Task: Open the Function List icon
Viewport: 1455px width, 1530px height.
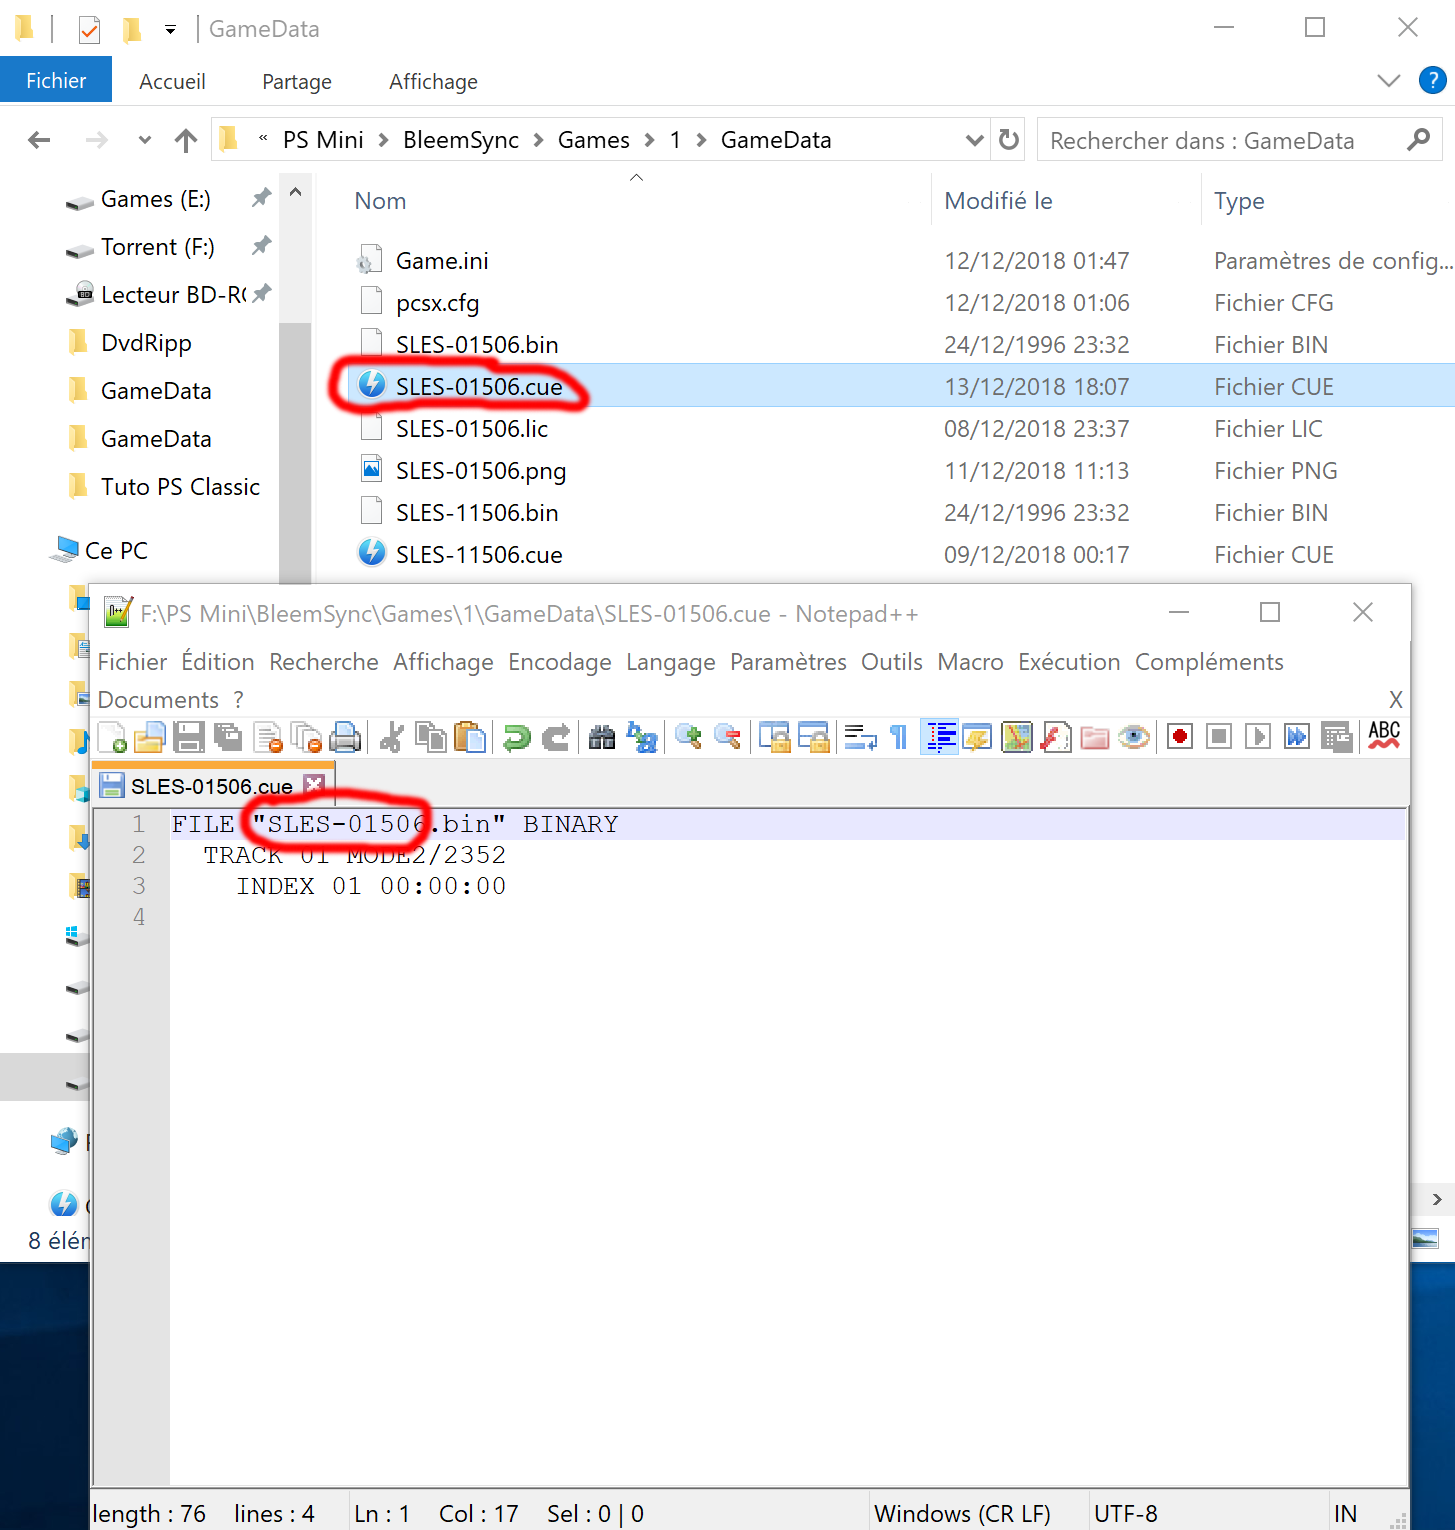Action: 1056,738
